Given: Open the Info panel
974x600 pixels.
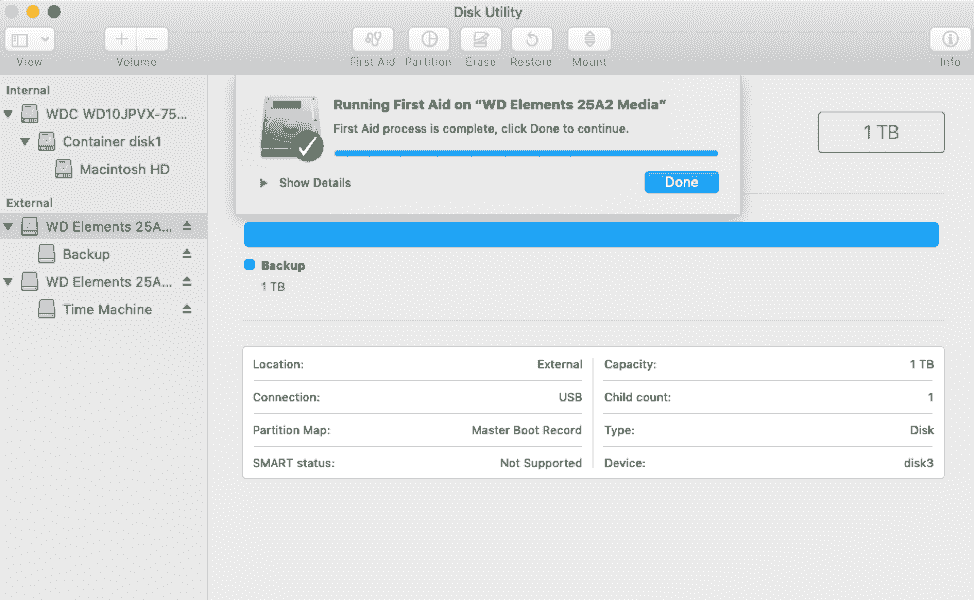Looking at the screenshot, I should pos(948,39).
